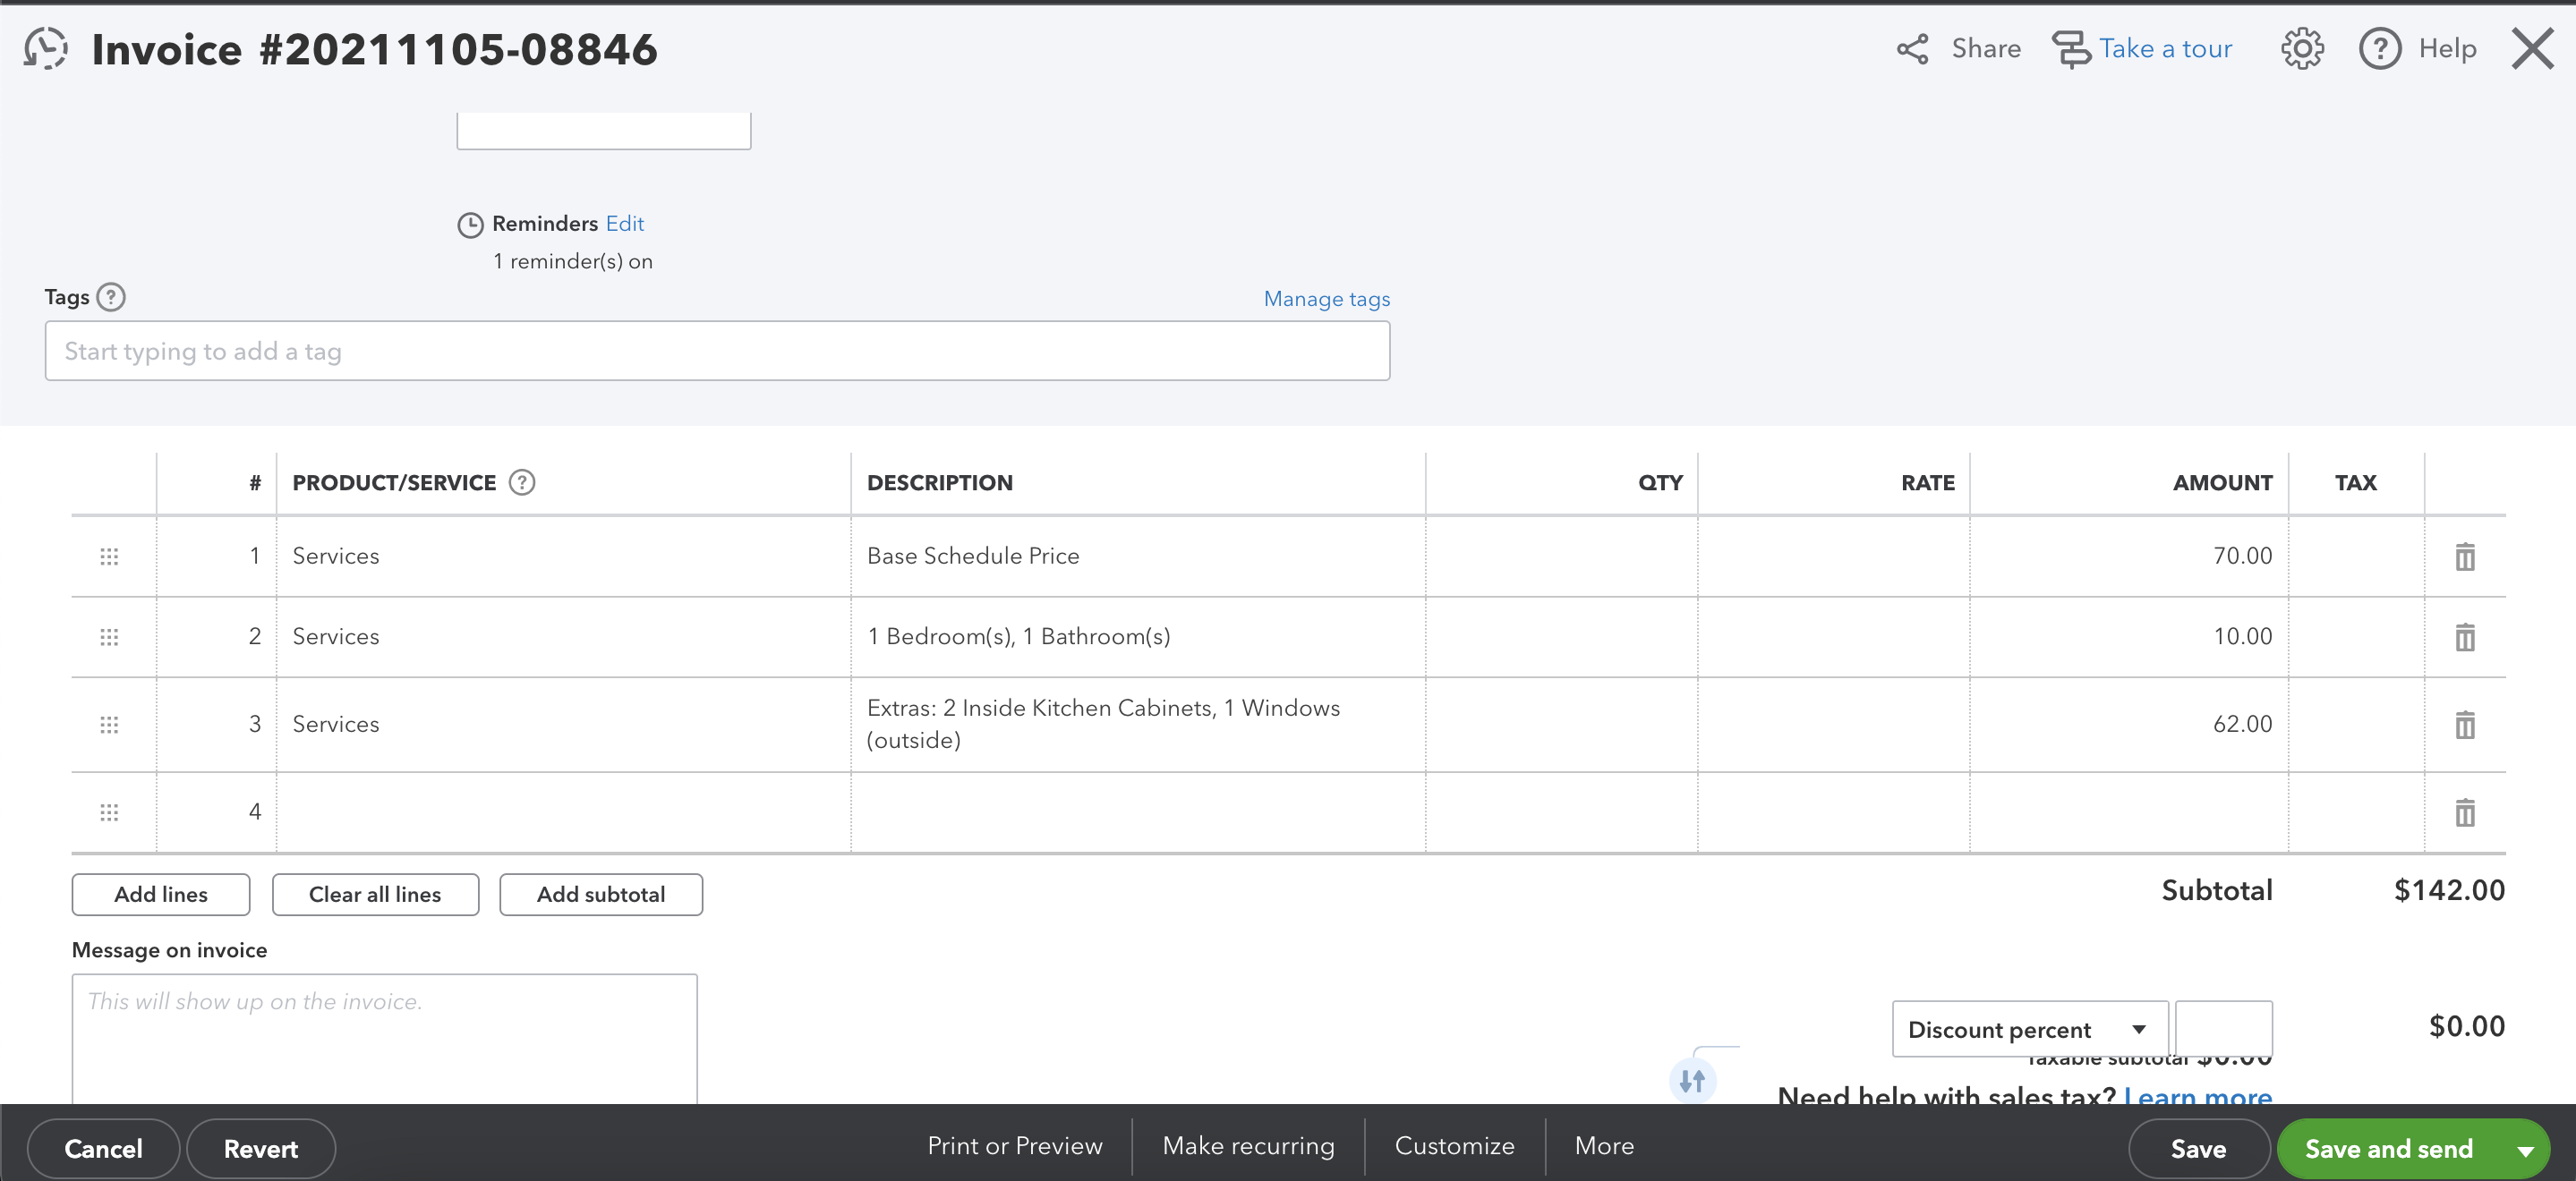Open the Discount percent dropdown

point(2028,1029)
